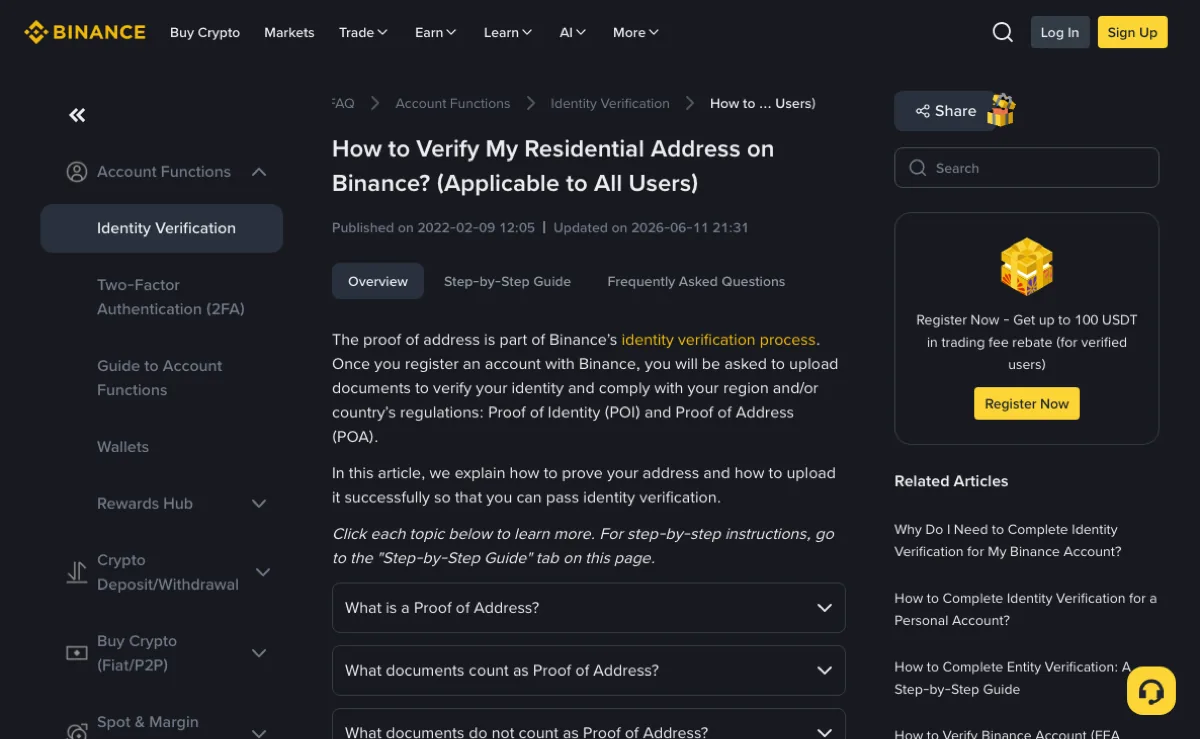Click the gift box icon beside Share
Image resolution: width=1200 pixels, height=739 pixels.
1001,110
